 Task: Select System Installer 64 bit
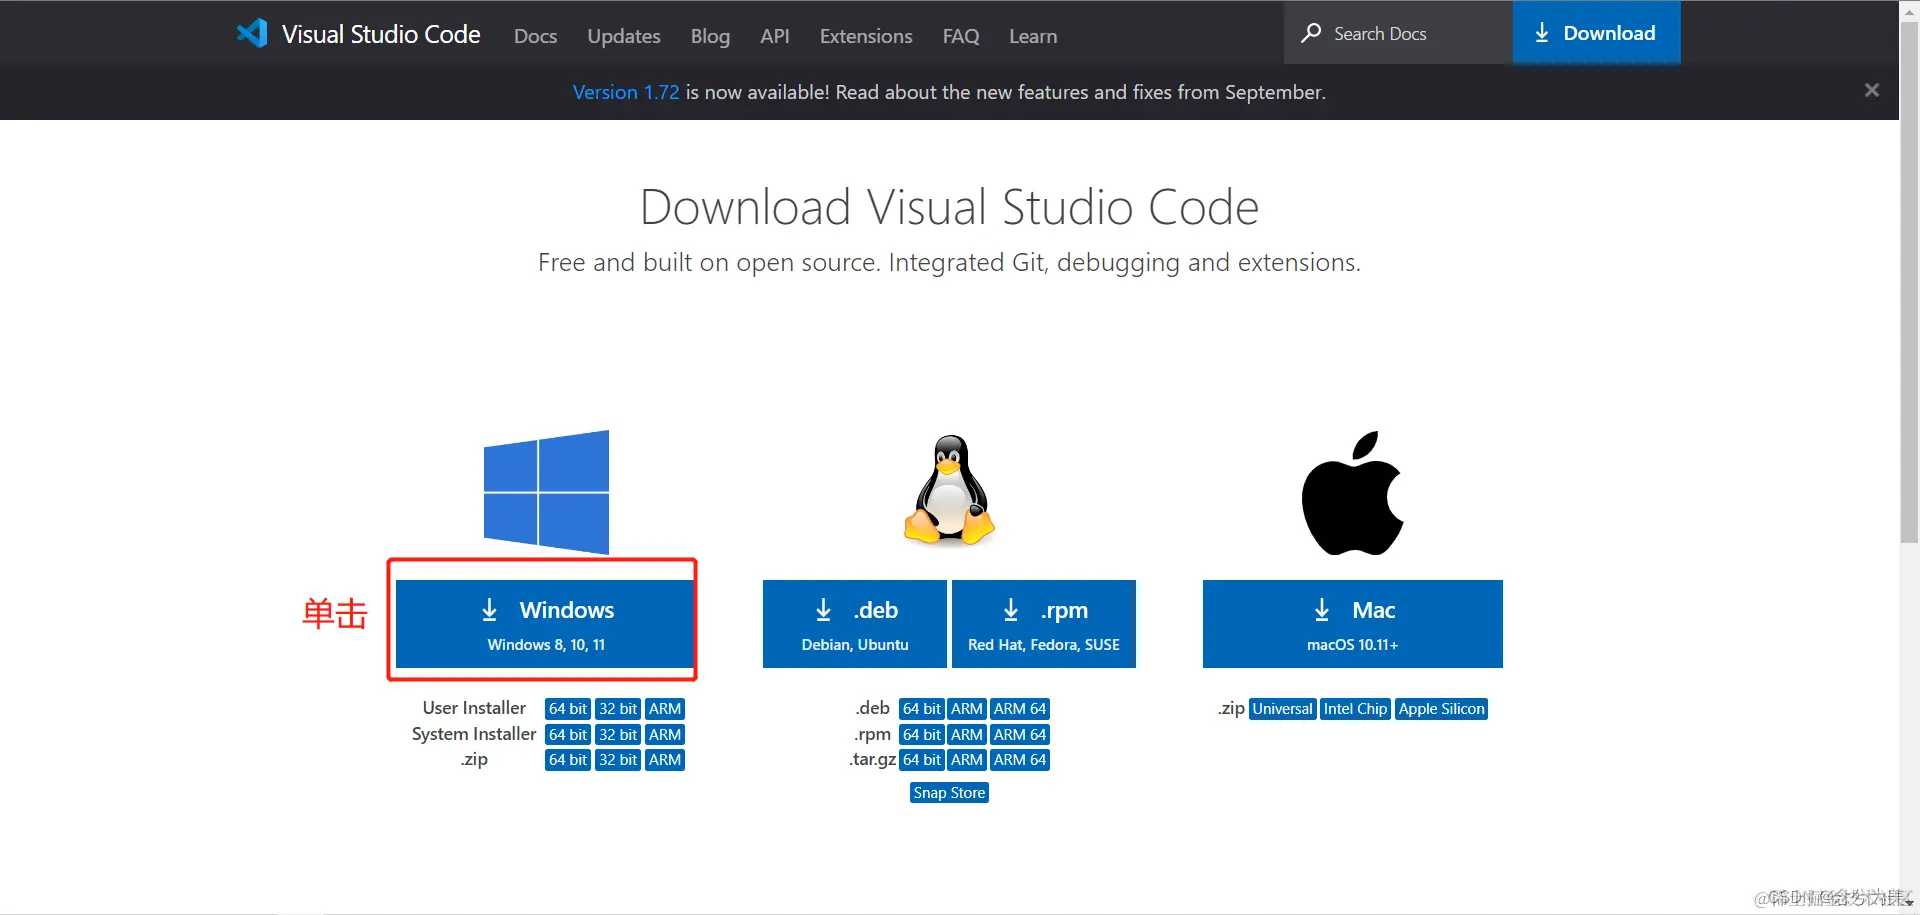(x=568, y=735)
